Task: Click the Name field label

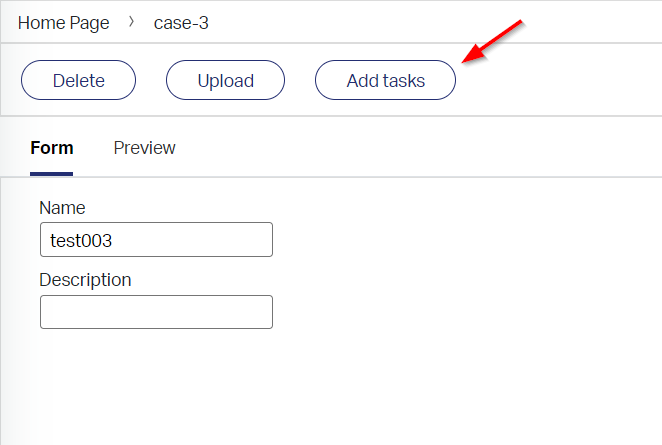Action: pyautogui.click(x=62, y=208)
